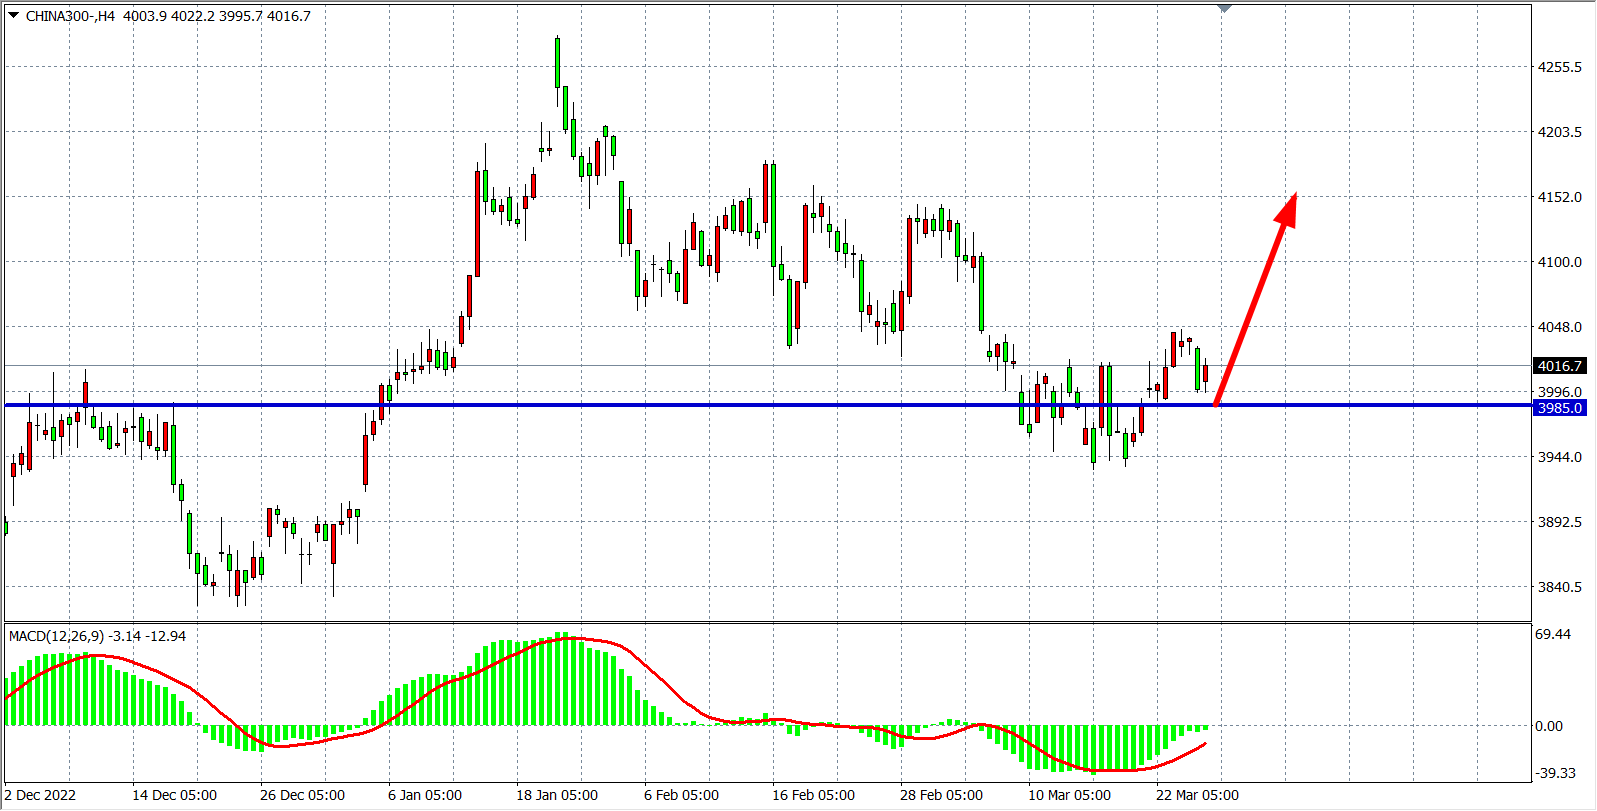Click the 10 Mar 05:00 date label
1597x811 pixels.
[1069, 795]
